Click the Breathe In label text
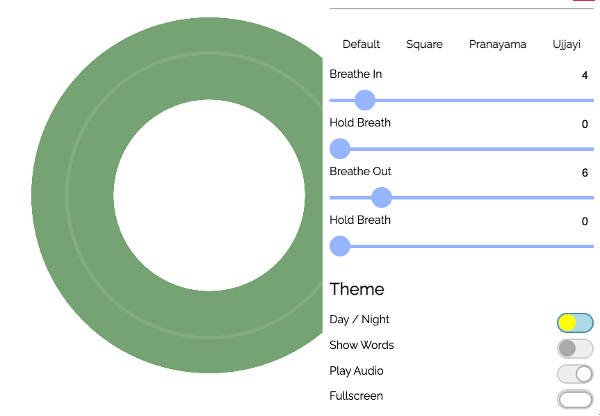Viewport: 600px width, 416px height. point(356,75)
